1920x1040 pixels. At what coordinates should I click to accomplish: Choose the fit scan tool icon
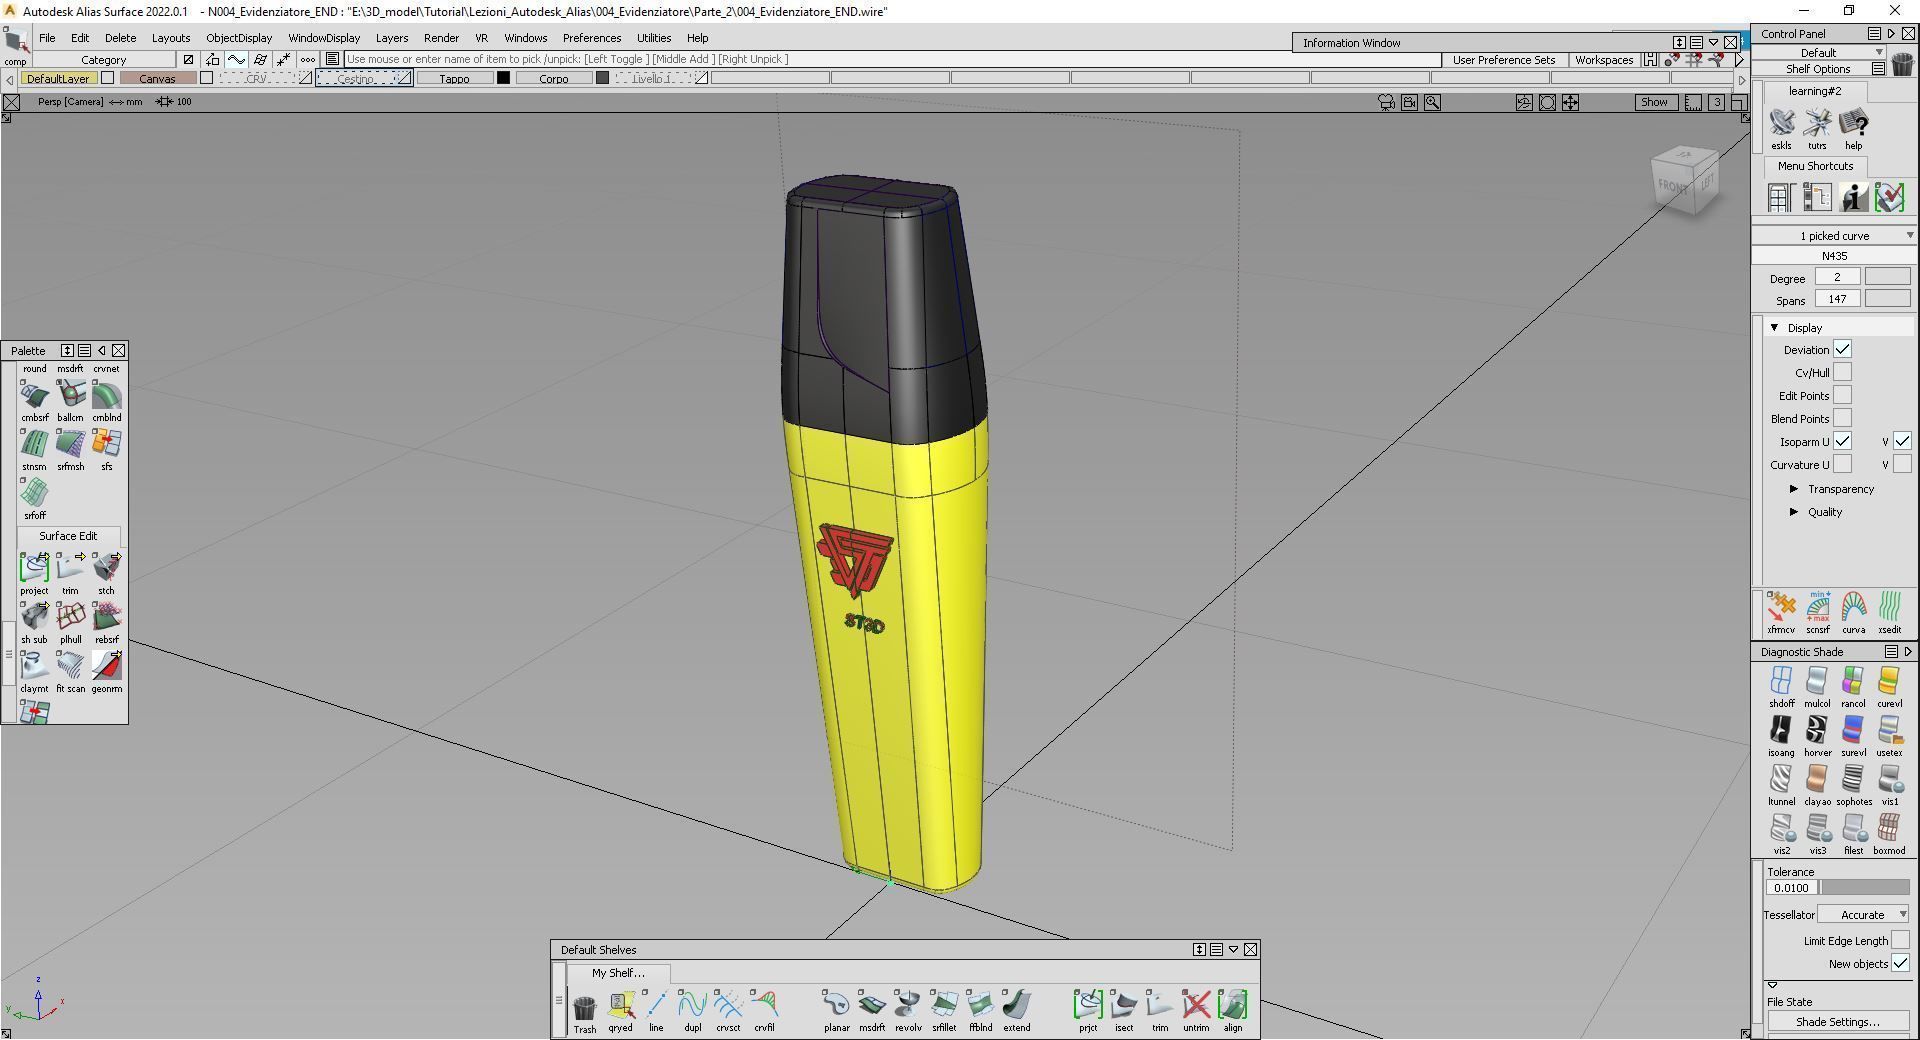tap(70, 666)
